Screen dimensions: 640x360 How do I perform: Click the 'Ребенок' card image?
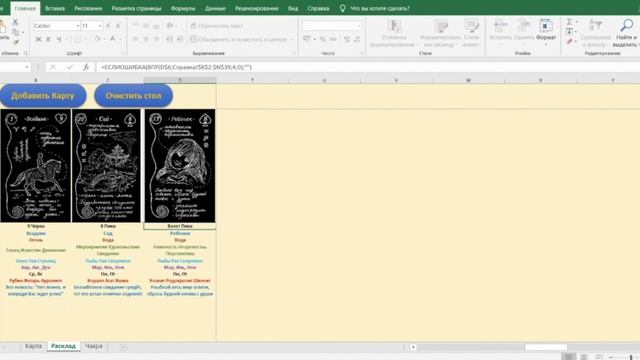tap(180, 166)
